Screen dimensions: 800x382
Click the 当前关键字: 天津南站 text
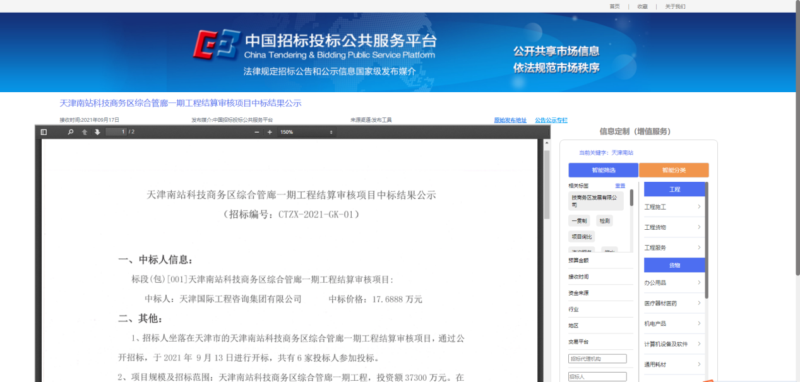click(606, 153)
